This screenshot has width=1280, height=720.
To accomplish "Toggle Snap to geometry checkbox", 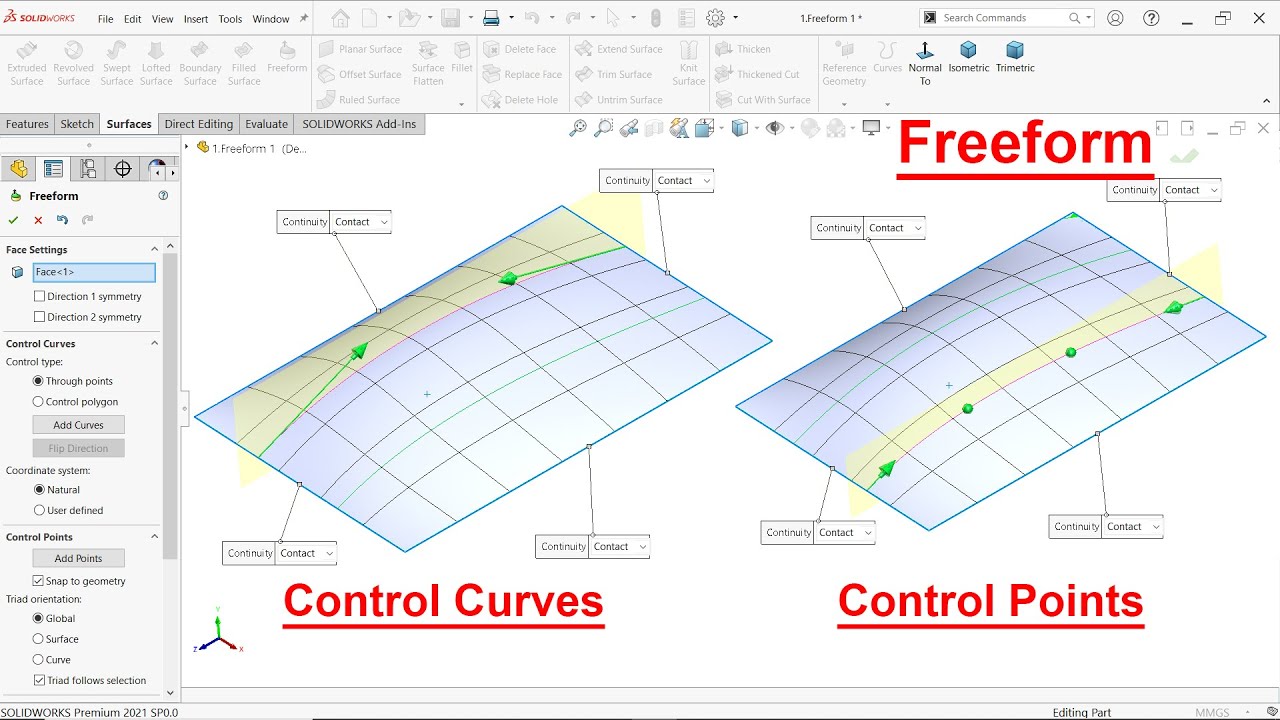I will click(x=38, y=581).
